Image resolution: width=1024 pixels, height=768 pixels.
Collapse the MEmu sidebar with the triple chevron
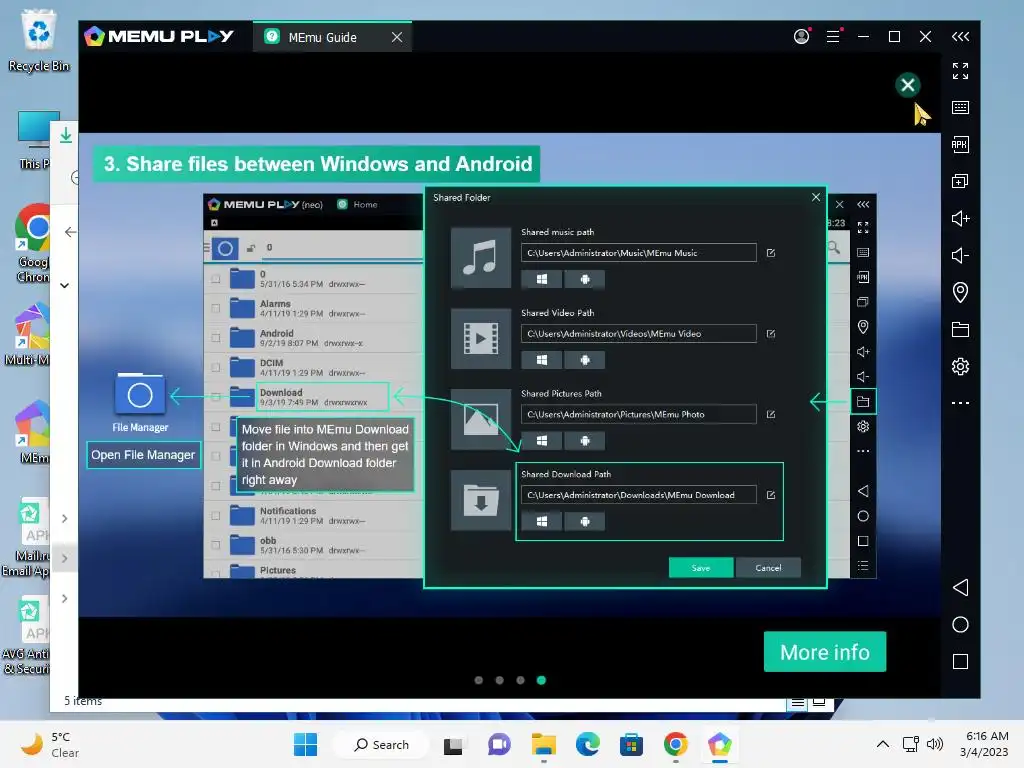point(960,37)
